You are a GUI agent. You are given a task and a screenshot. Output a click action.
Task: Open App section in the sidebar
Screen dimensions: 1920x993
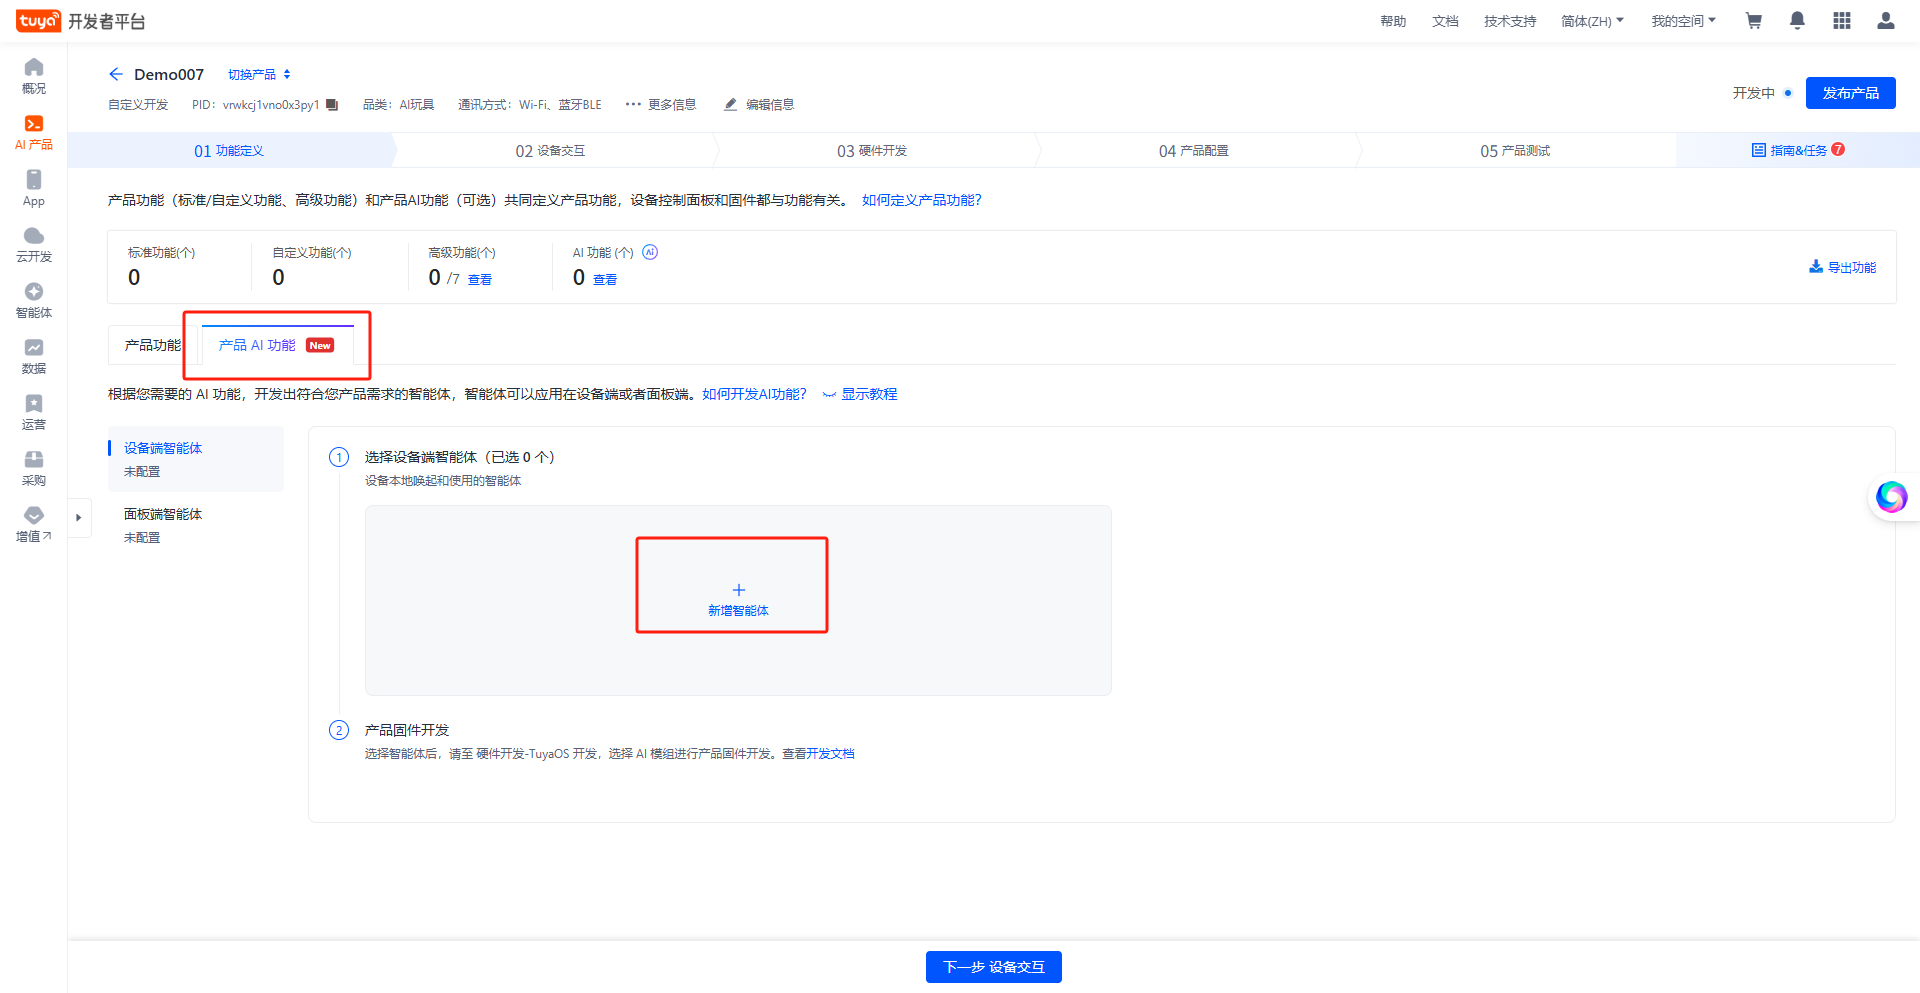34,188
